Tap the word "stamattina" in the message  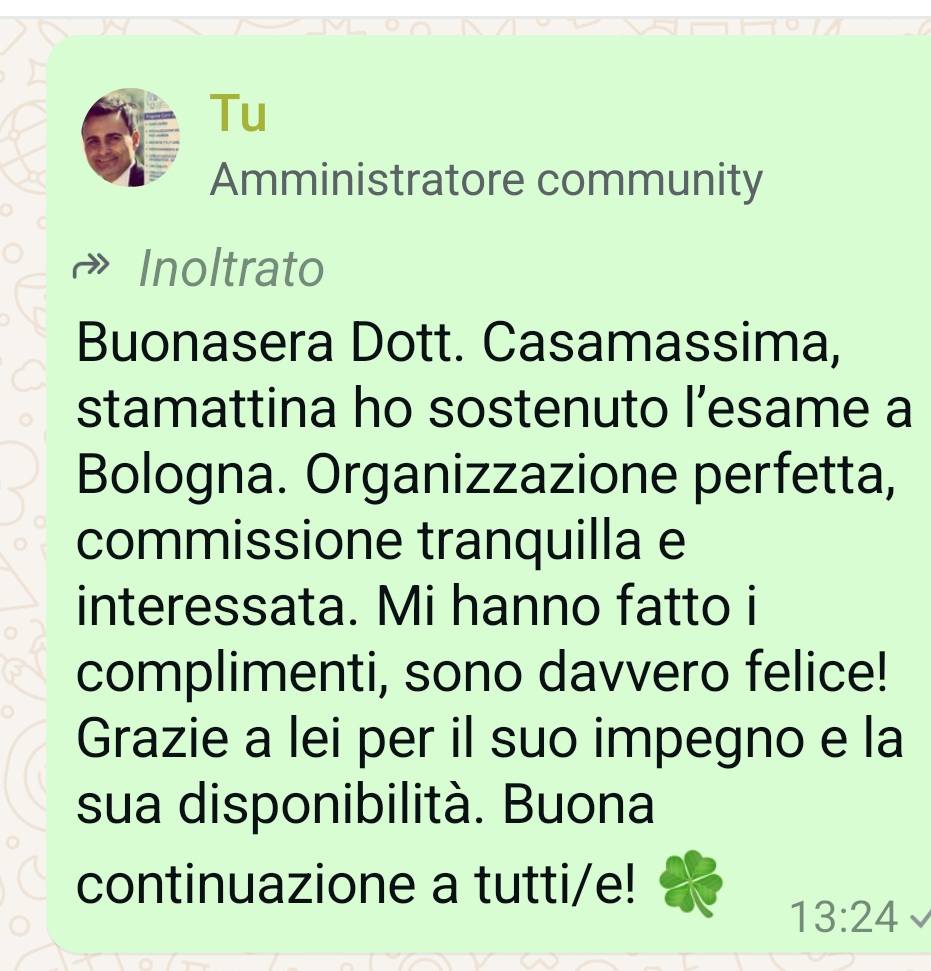click(x=206, y=409)
